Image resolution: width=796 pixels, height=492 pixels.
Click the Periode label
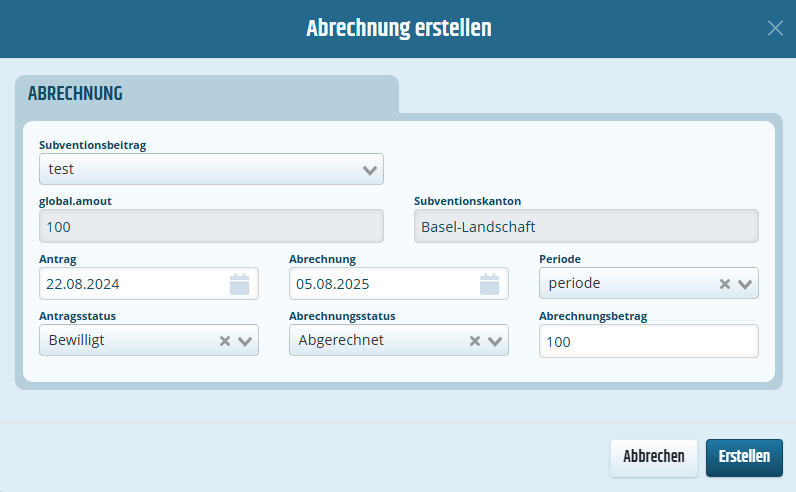(560, 259)
